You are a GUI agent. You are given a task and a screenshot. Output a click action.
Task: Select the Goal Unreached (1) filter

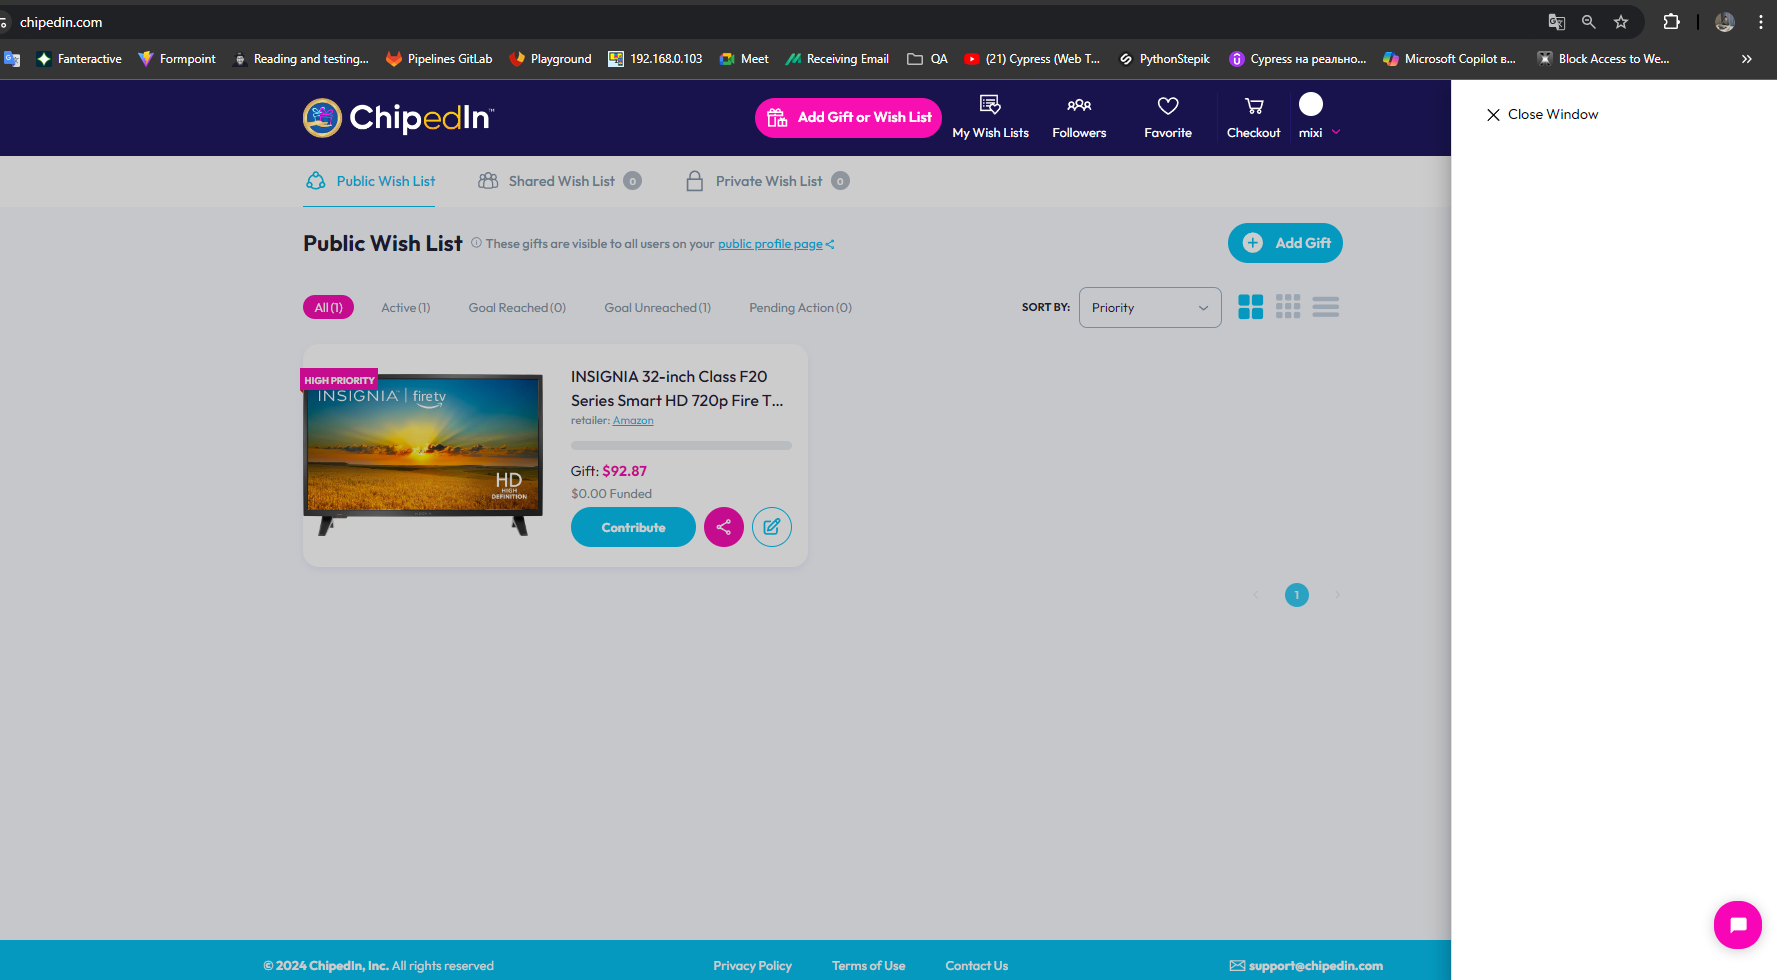657,307
